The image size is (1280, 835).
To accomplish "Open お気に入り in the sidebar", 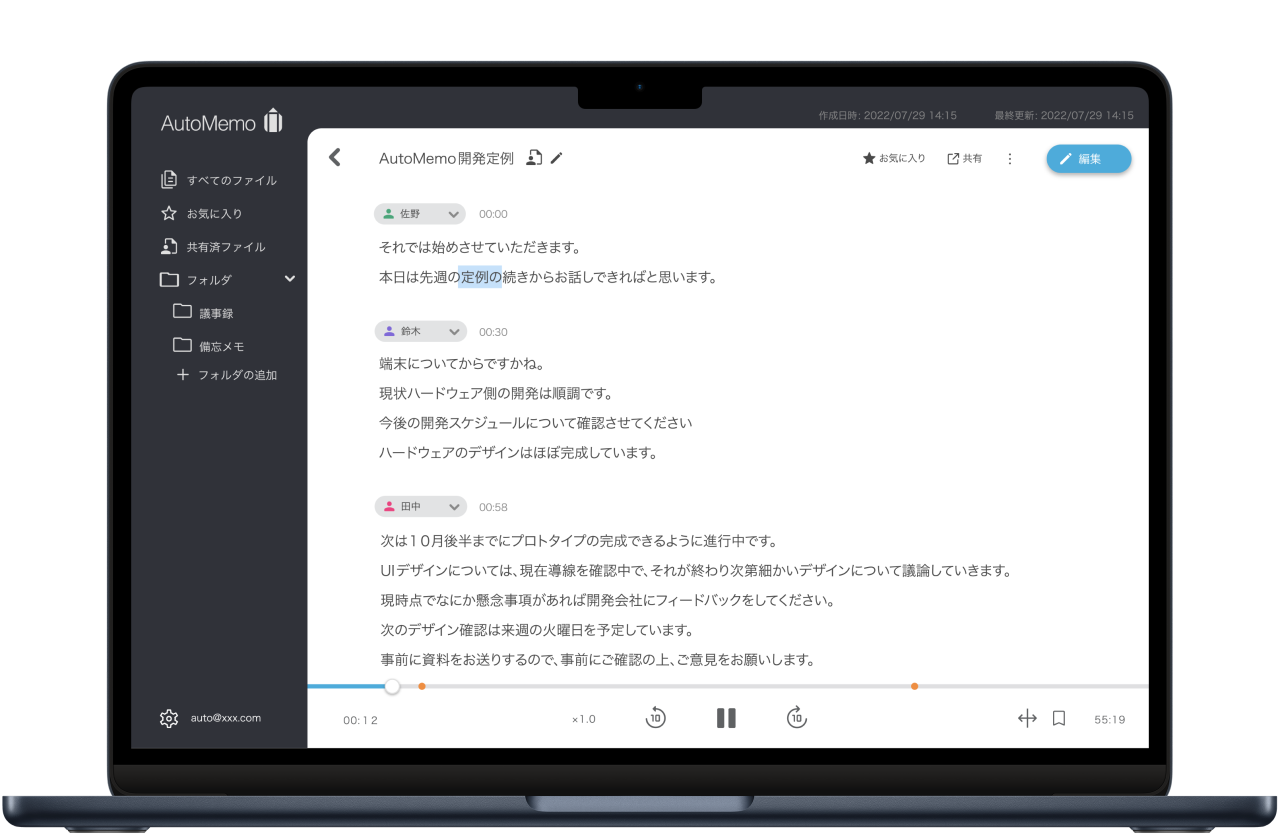I will tap(202, 214).
